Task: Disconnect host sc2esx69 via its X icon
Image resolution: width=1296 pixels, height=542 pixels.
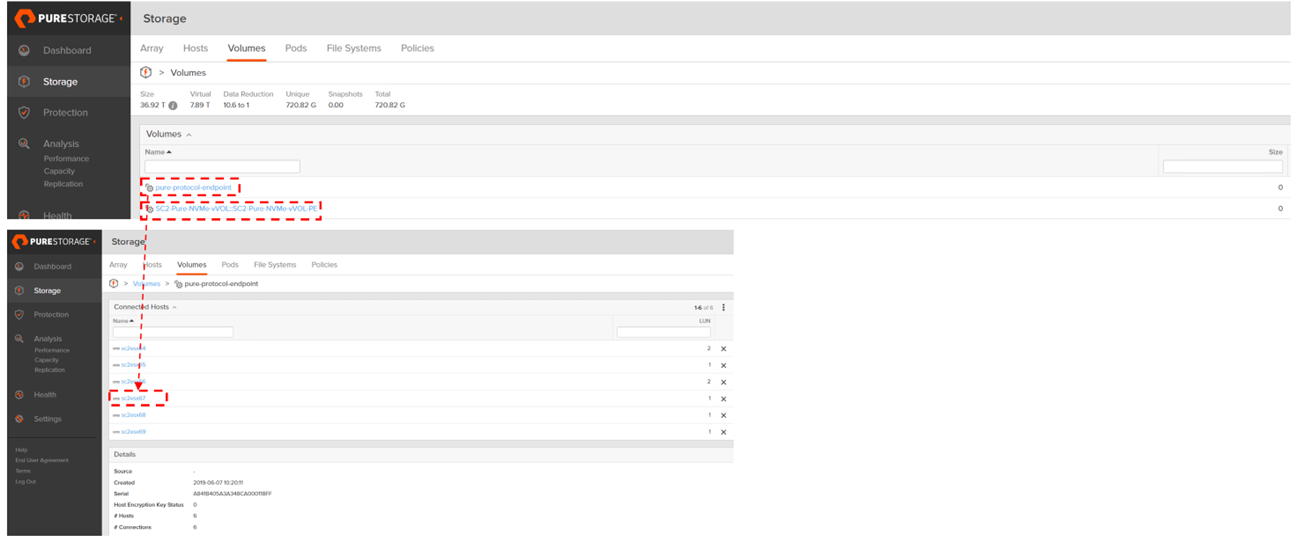Action: point(723,432)
